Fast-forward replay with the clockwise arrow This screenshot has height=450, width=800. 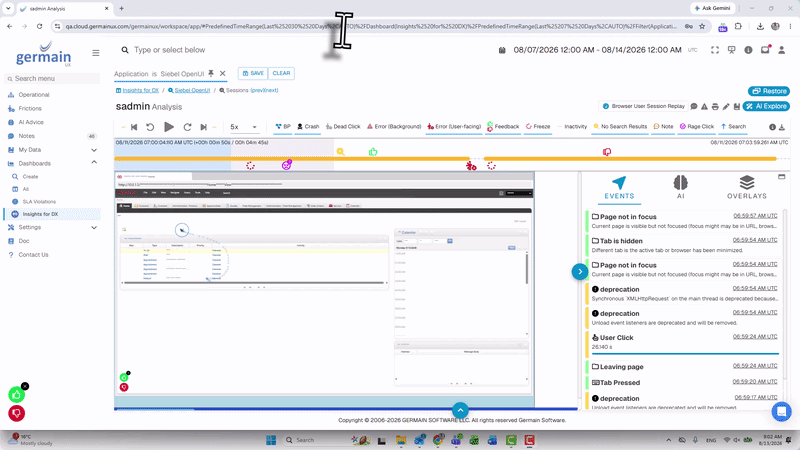click(187, 127)
